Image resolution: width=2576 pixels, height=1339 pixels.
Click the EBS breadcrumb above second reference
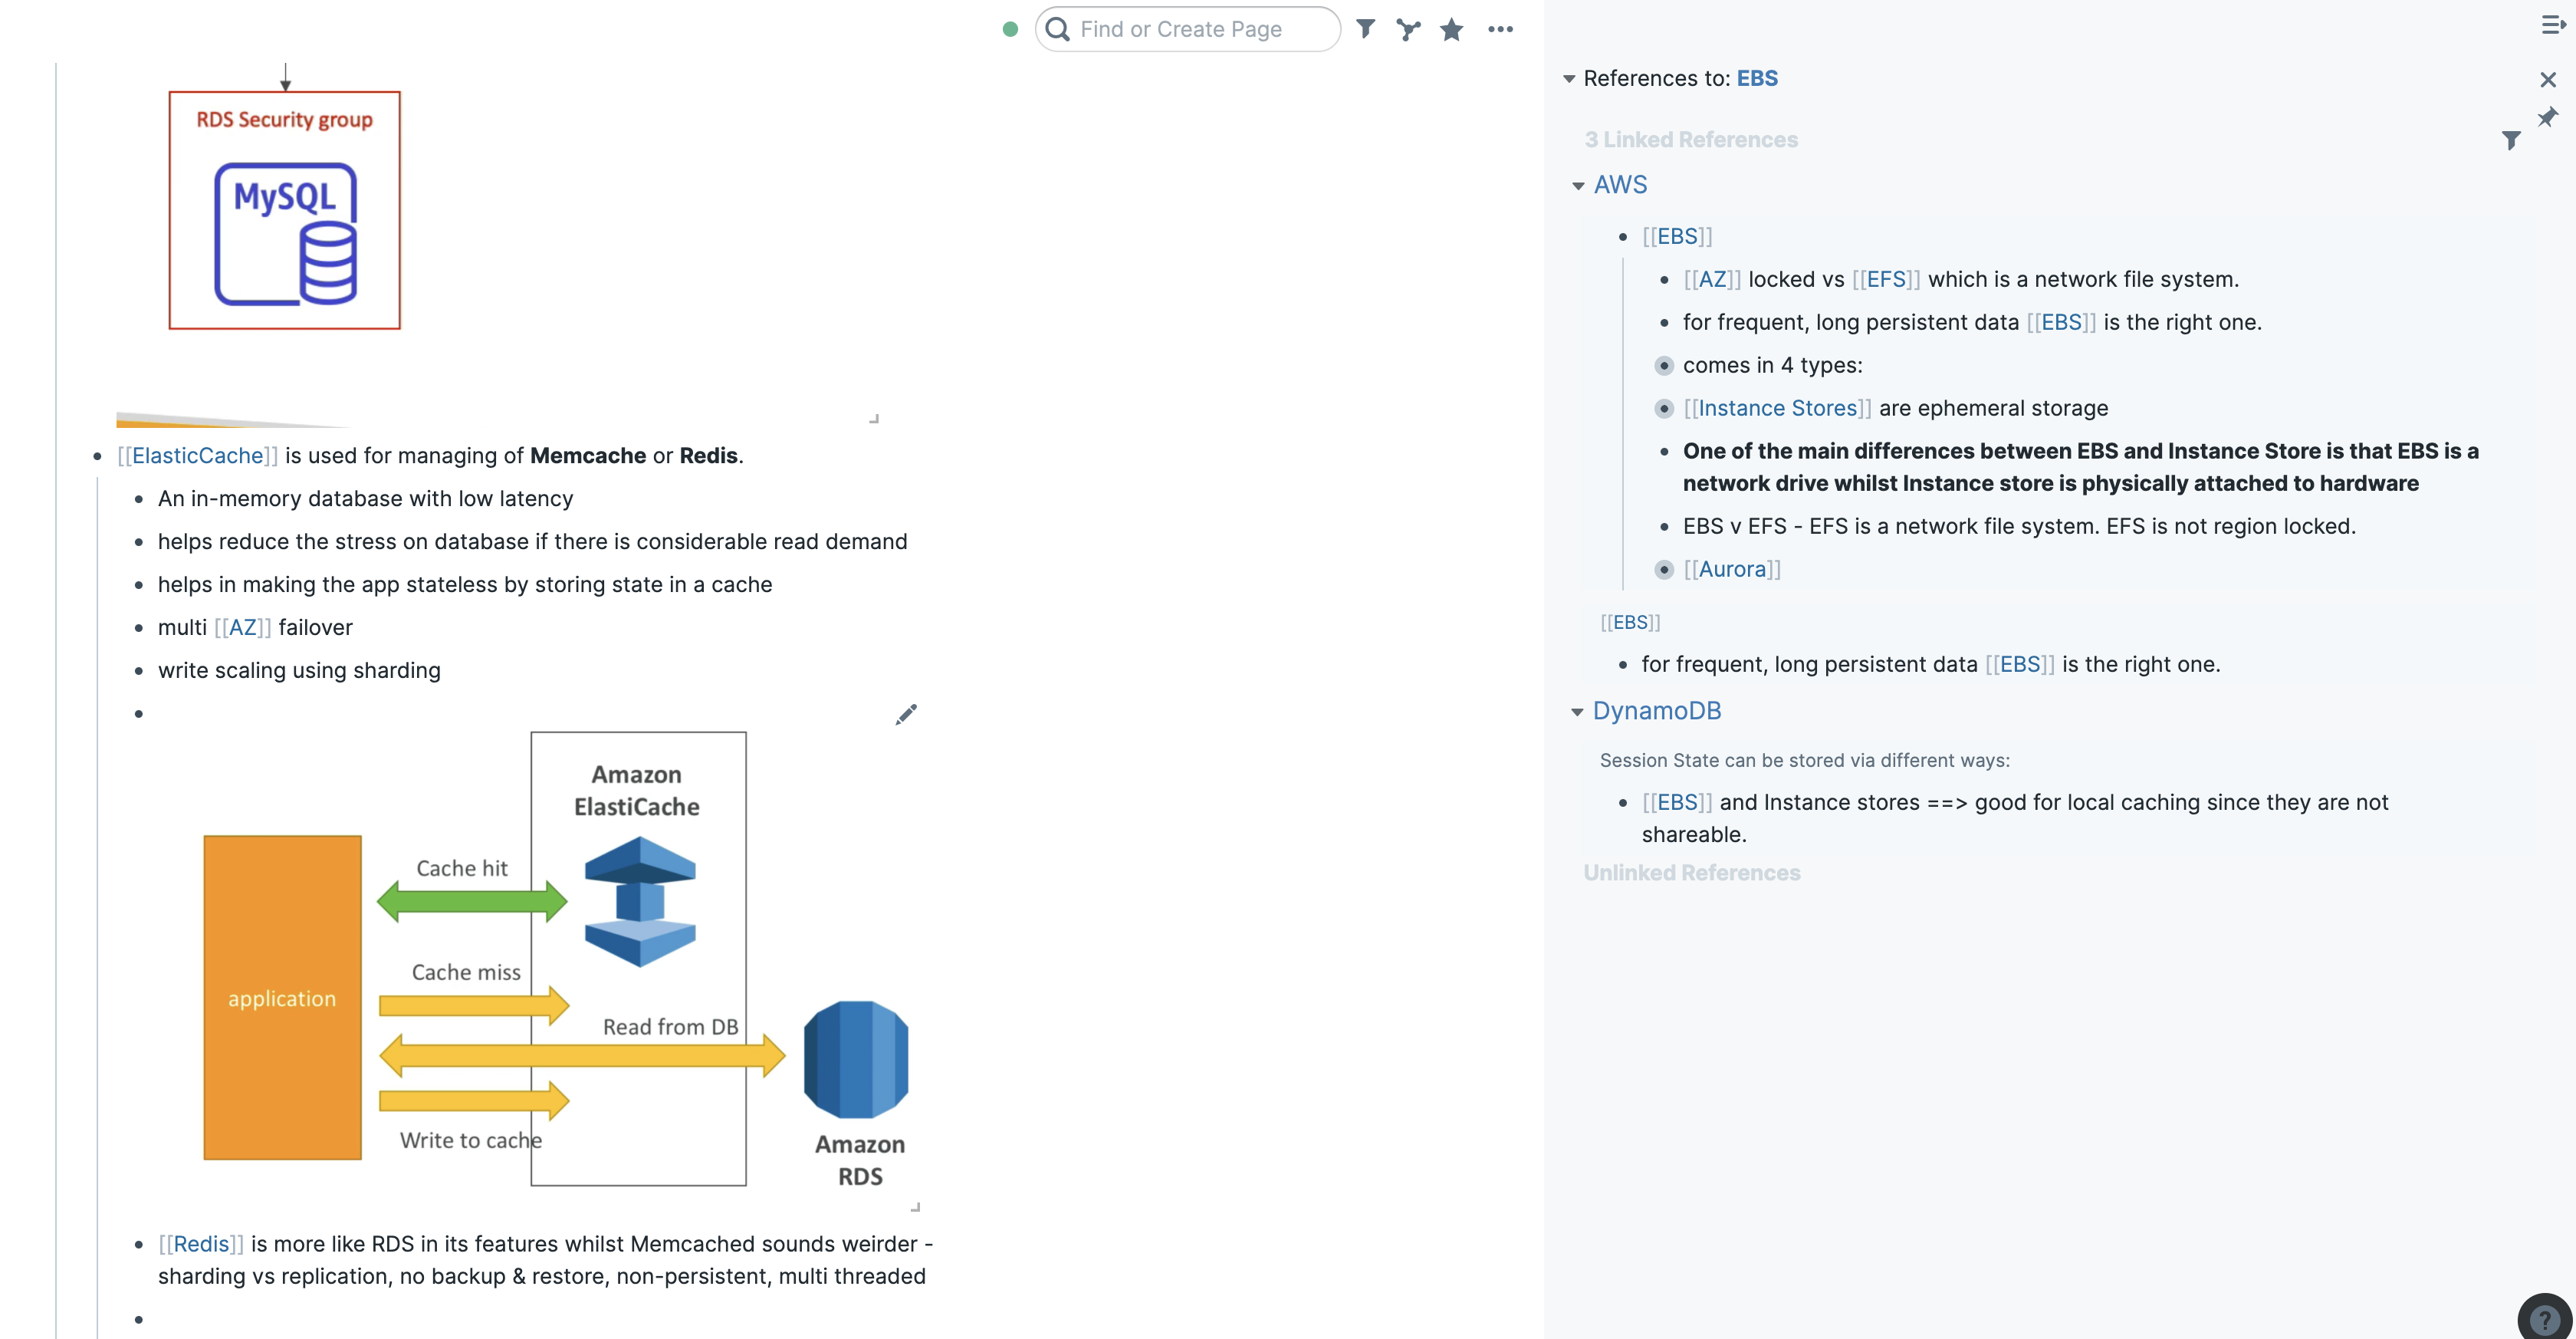point(1630,623)
